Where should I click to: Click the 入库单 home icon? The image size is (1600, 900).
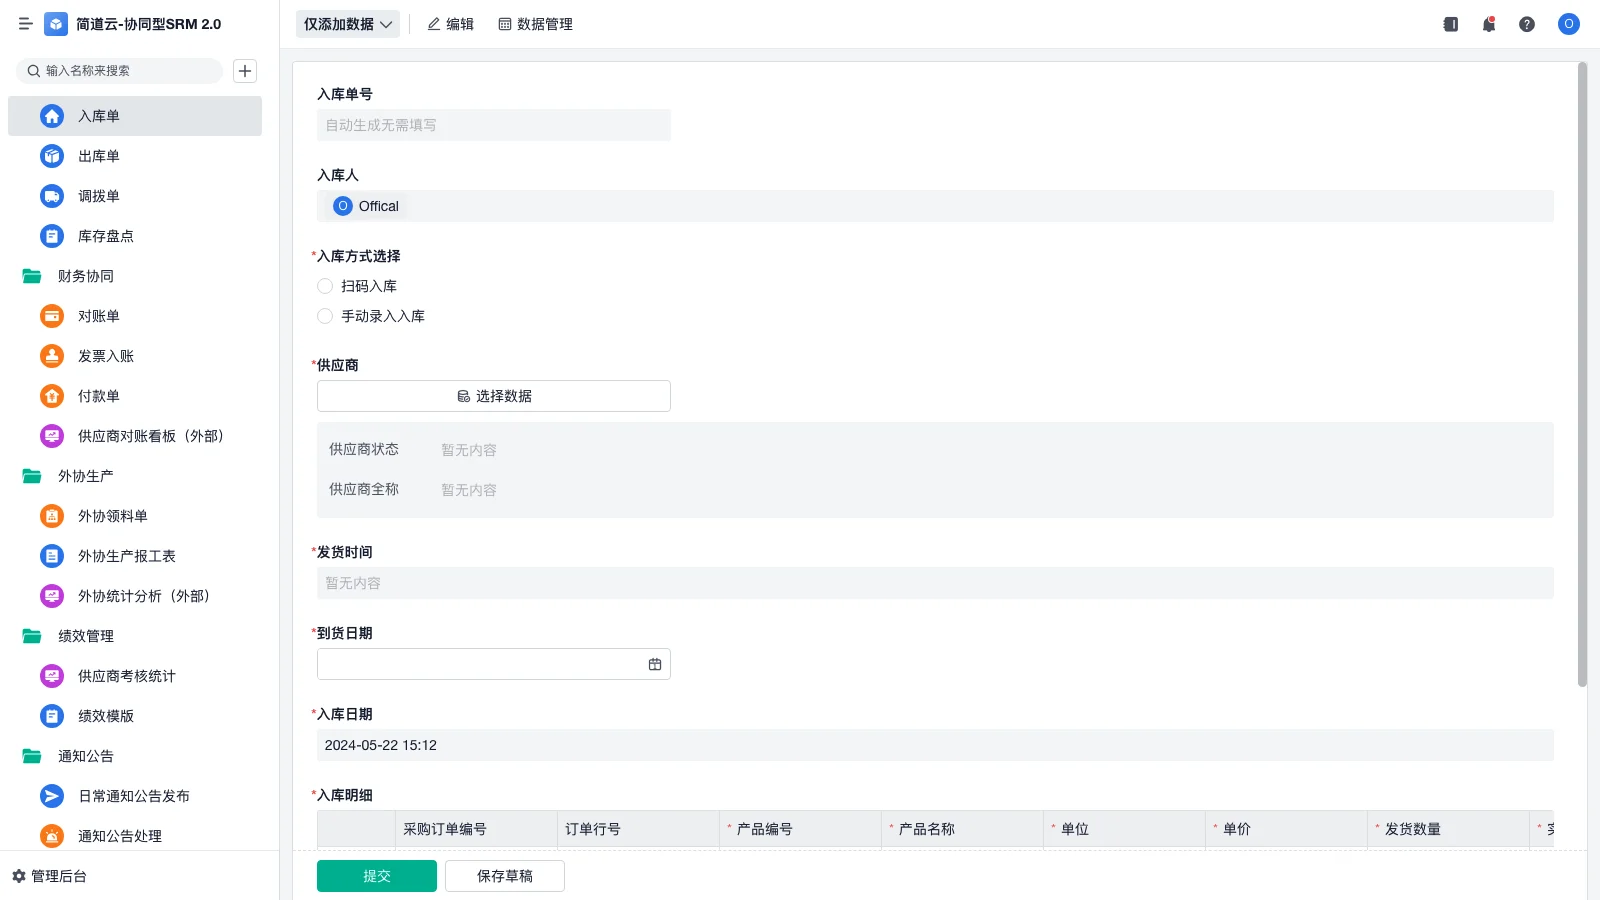coord(52,116)
